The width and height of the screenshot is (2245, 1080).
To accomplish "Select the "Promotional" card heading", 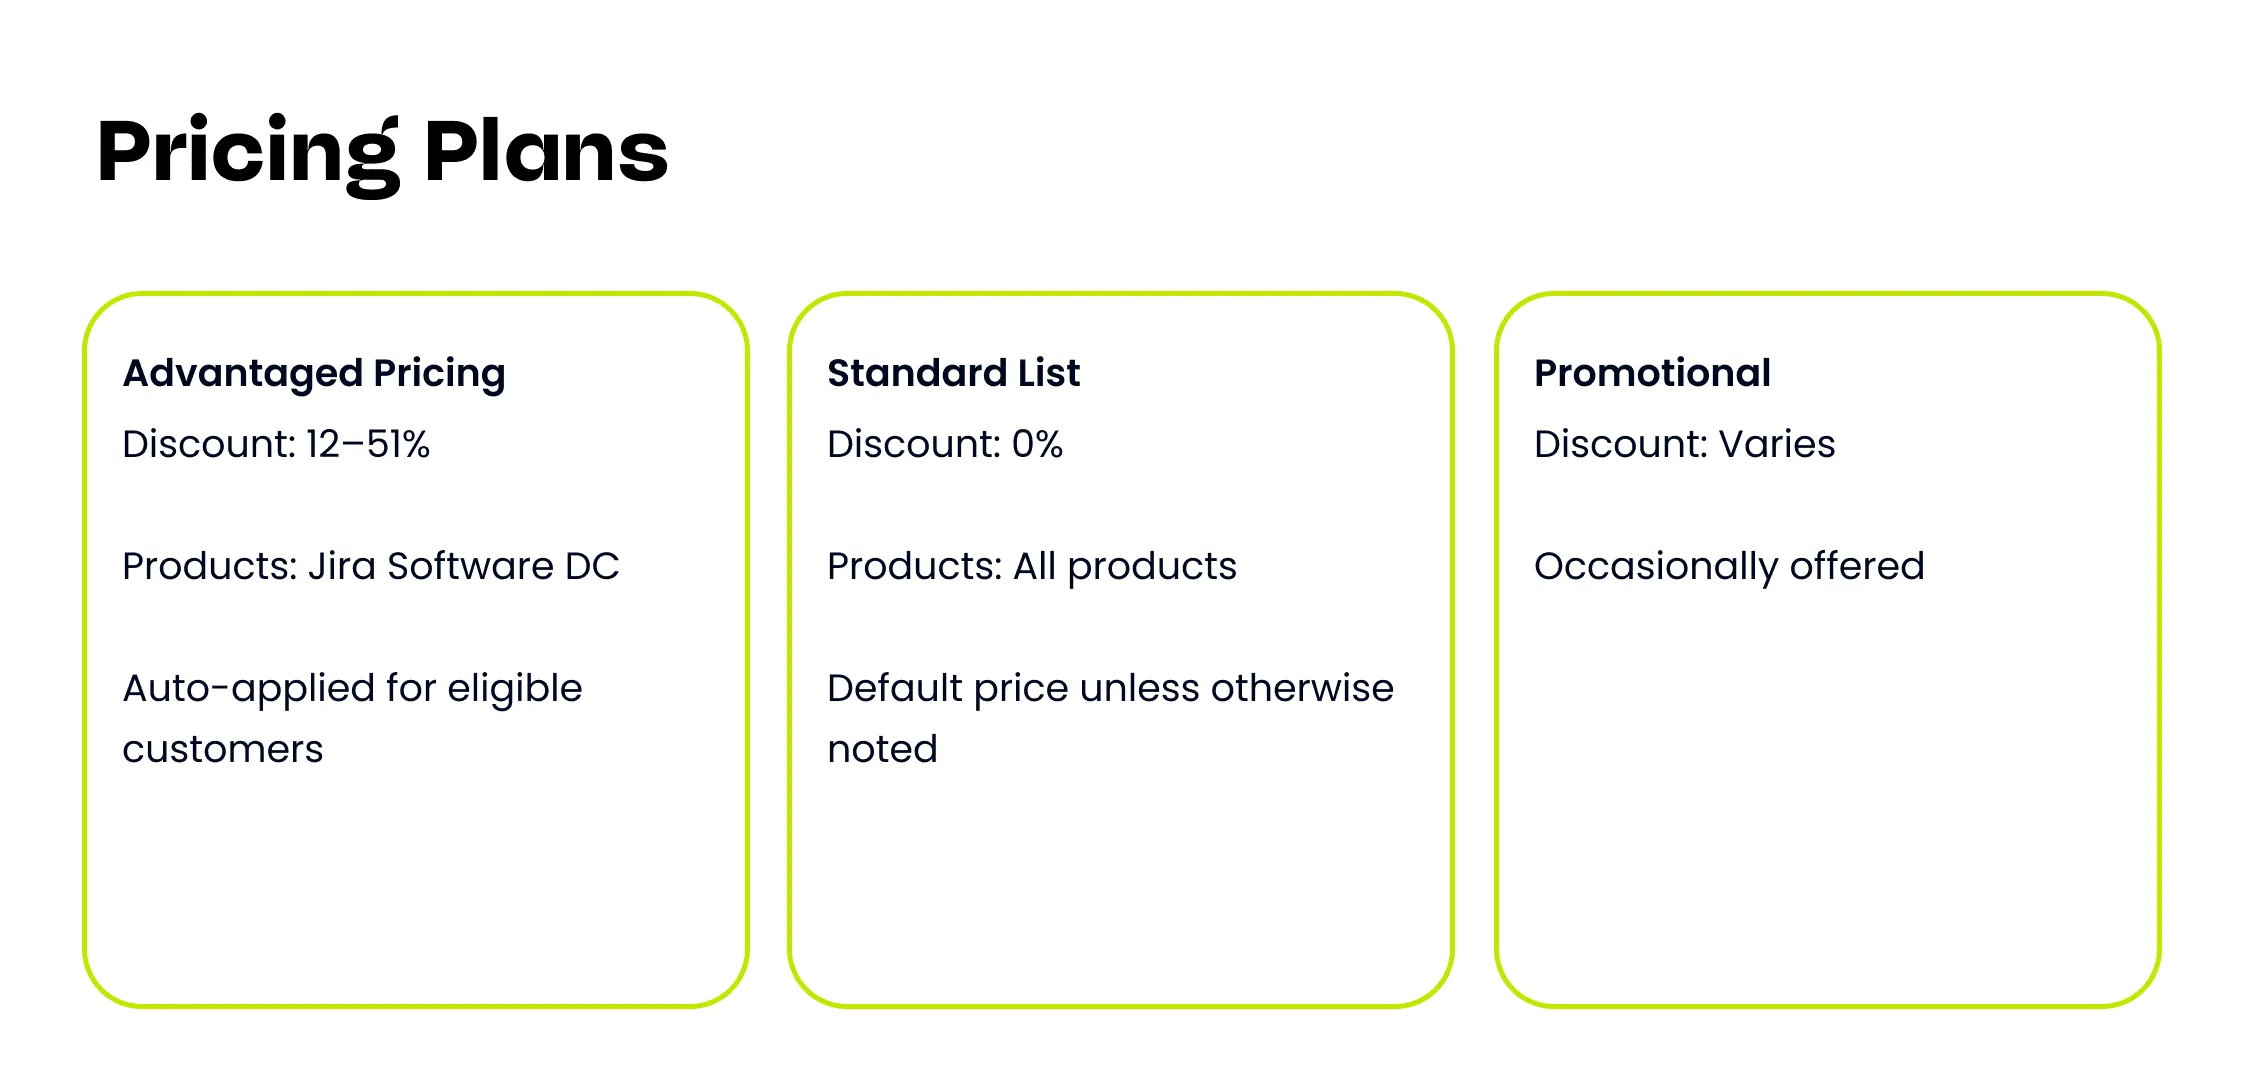I will pos(1652,373).
